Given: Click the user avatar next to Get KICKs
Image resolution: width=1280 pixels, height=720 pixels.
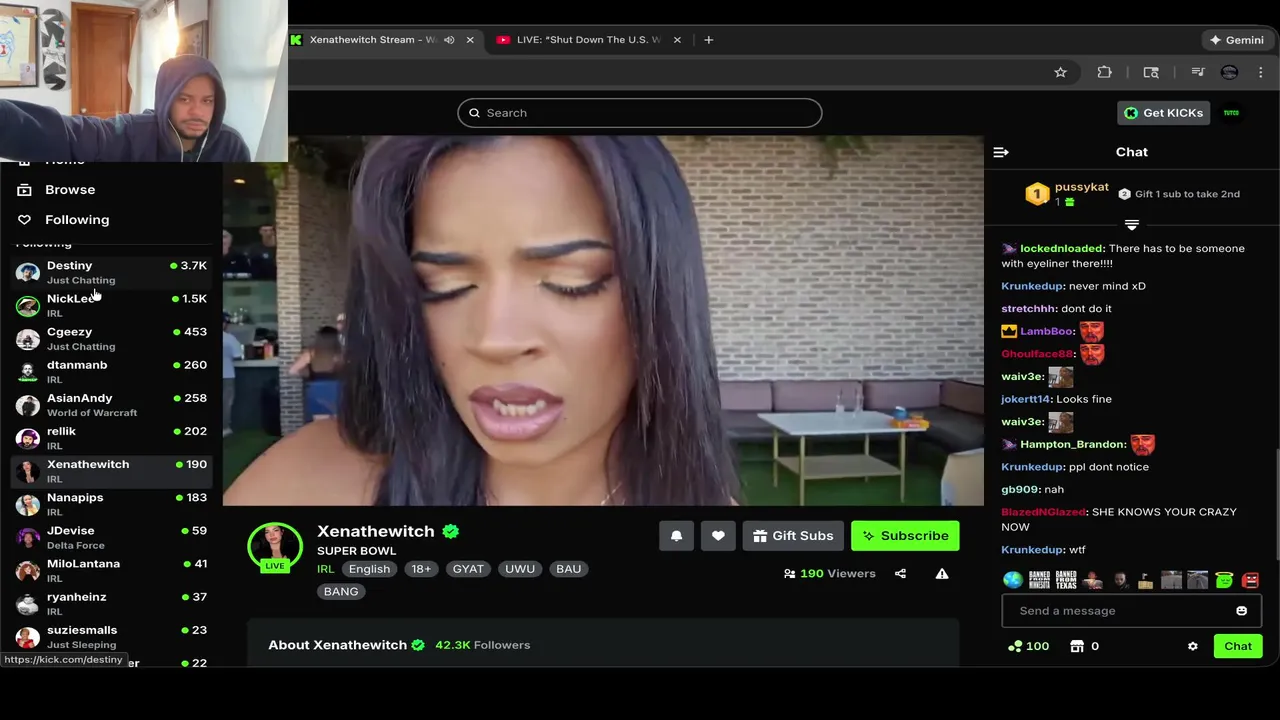Looking at the screenshot, I should [x=1231, y=113].
